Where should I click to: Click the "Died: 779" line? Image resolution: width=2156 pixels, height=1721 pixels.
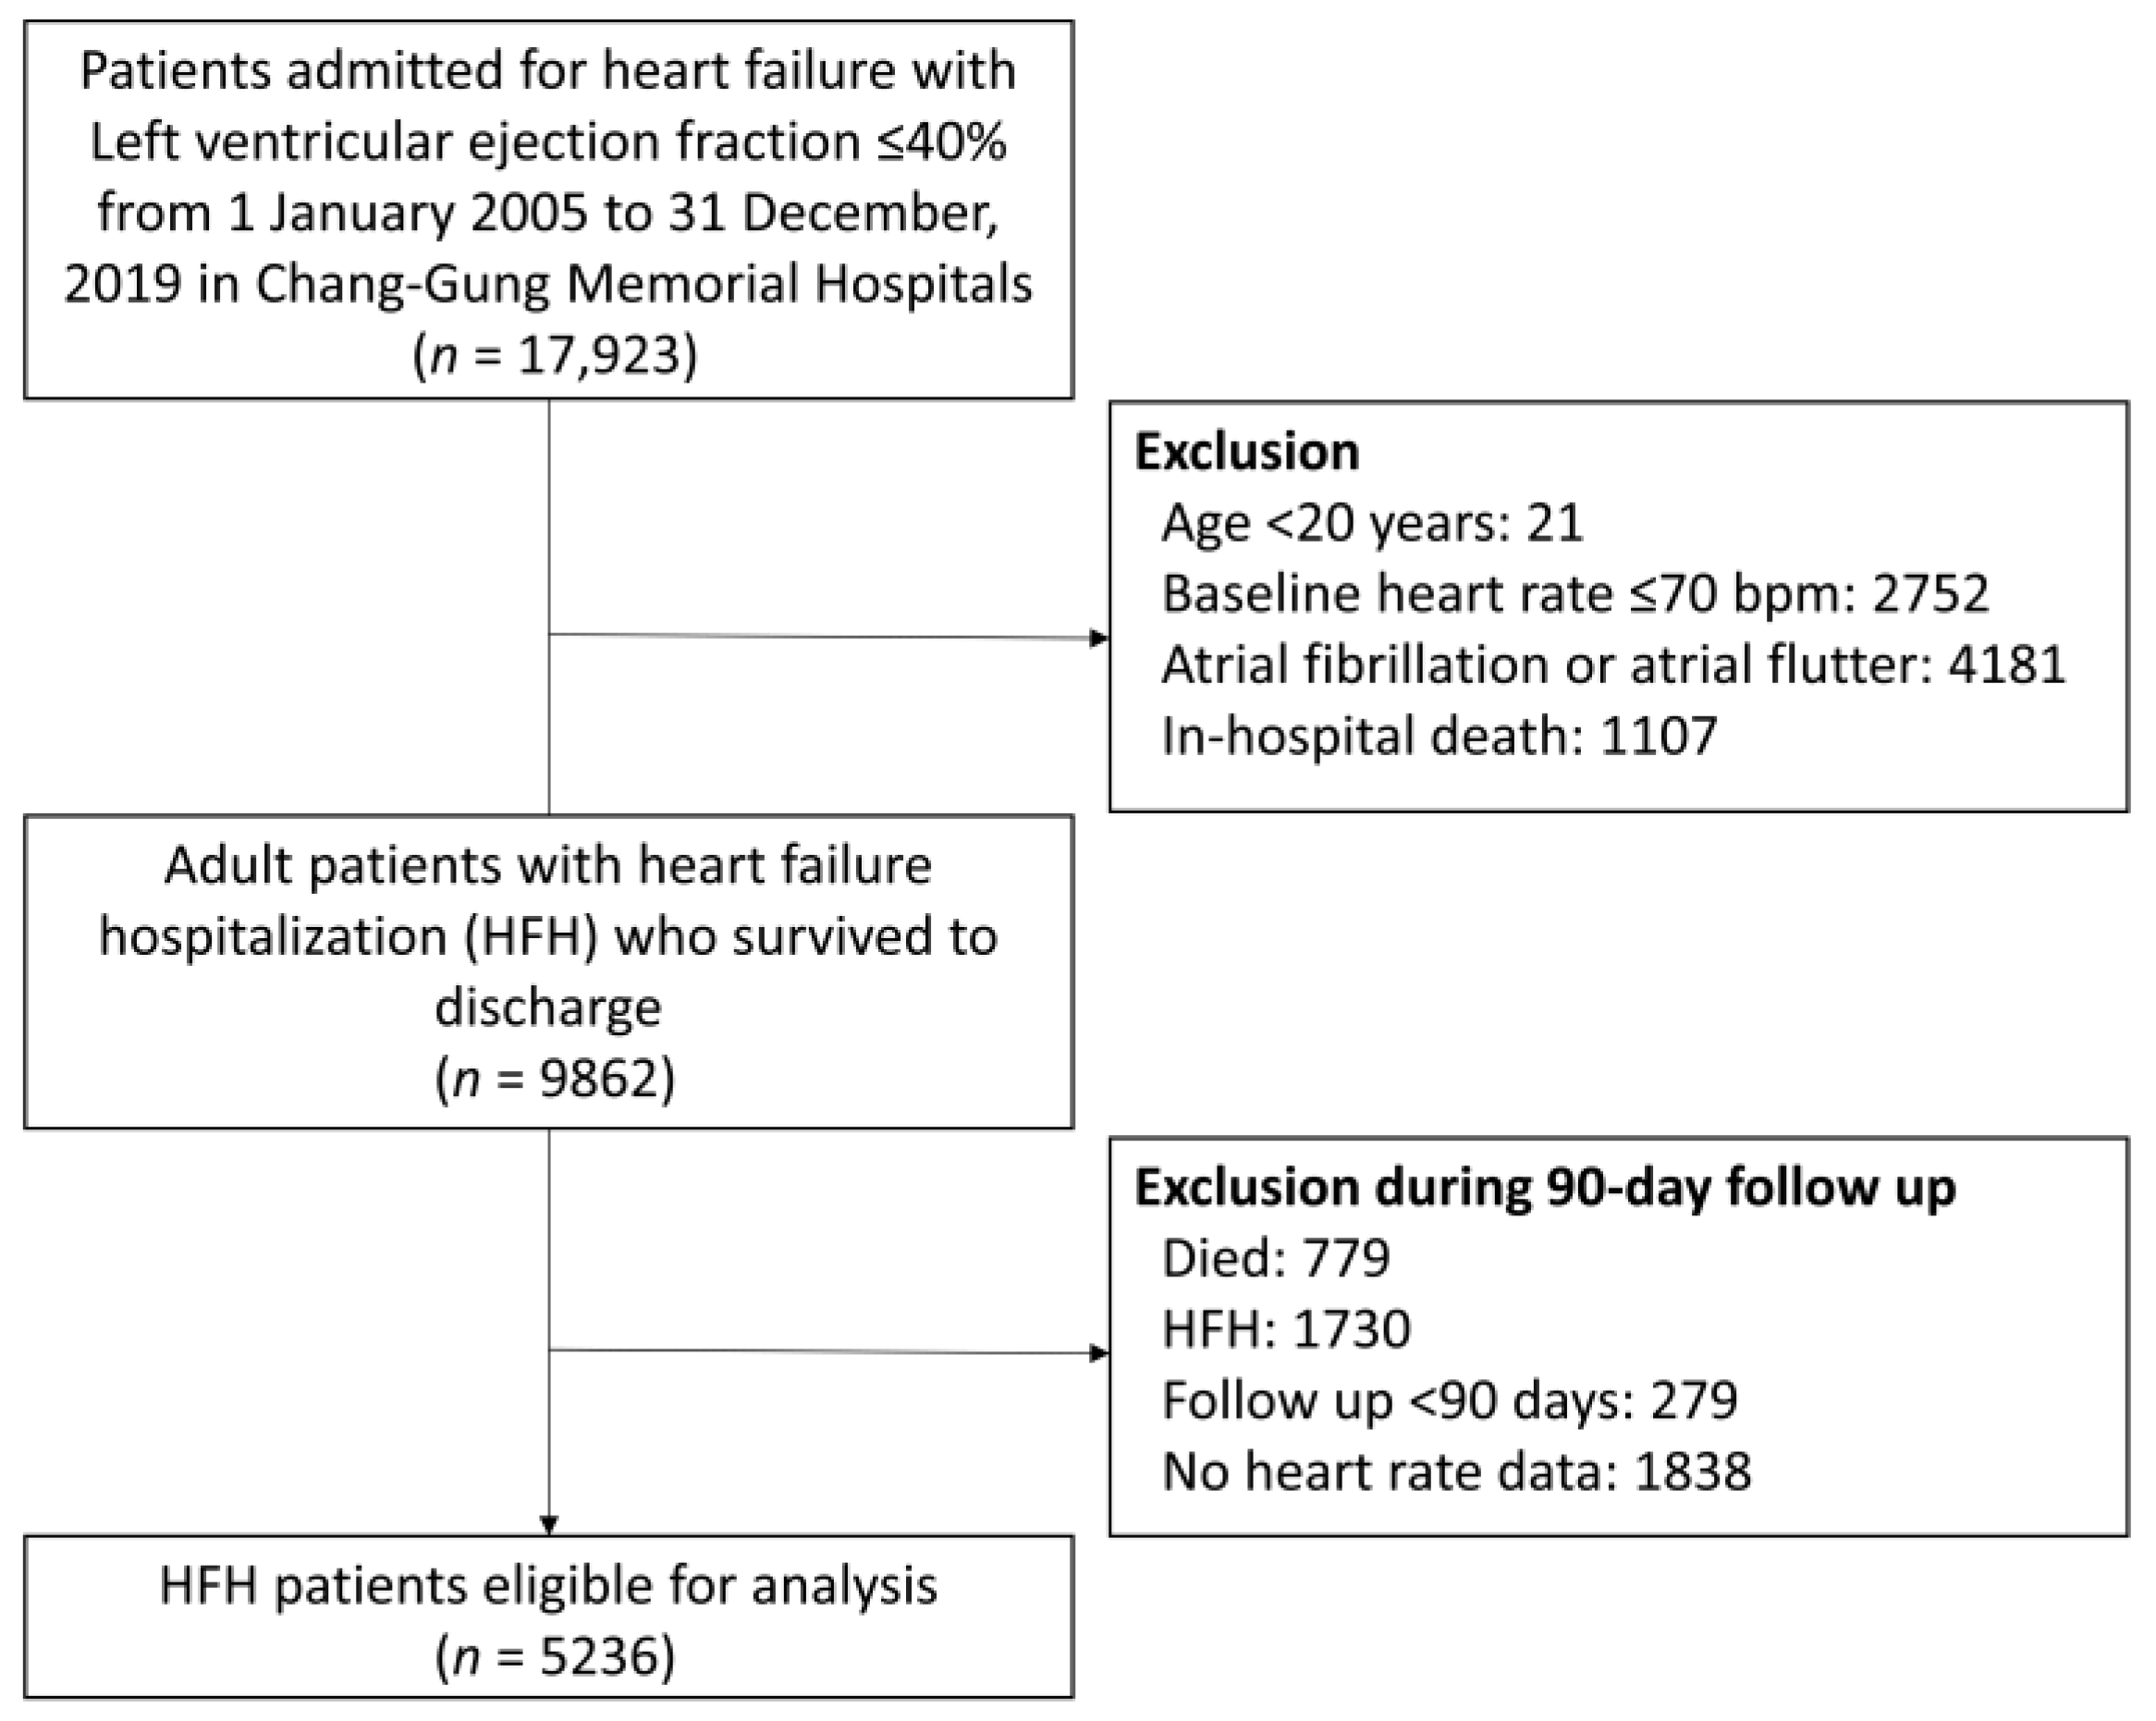click(1275, 1258)
